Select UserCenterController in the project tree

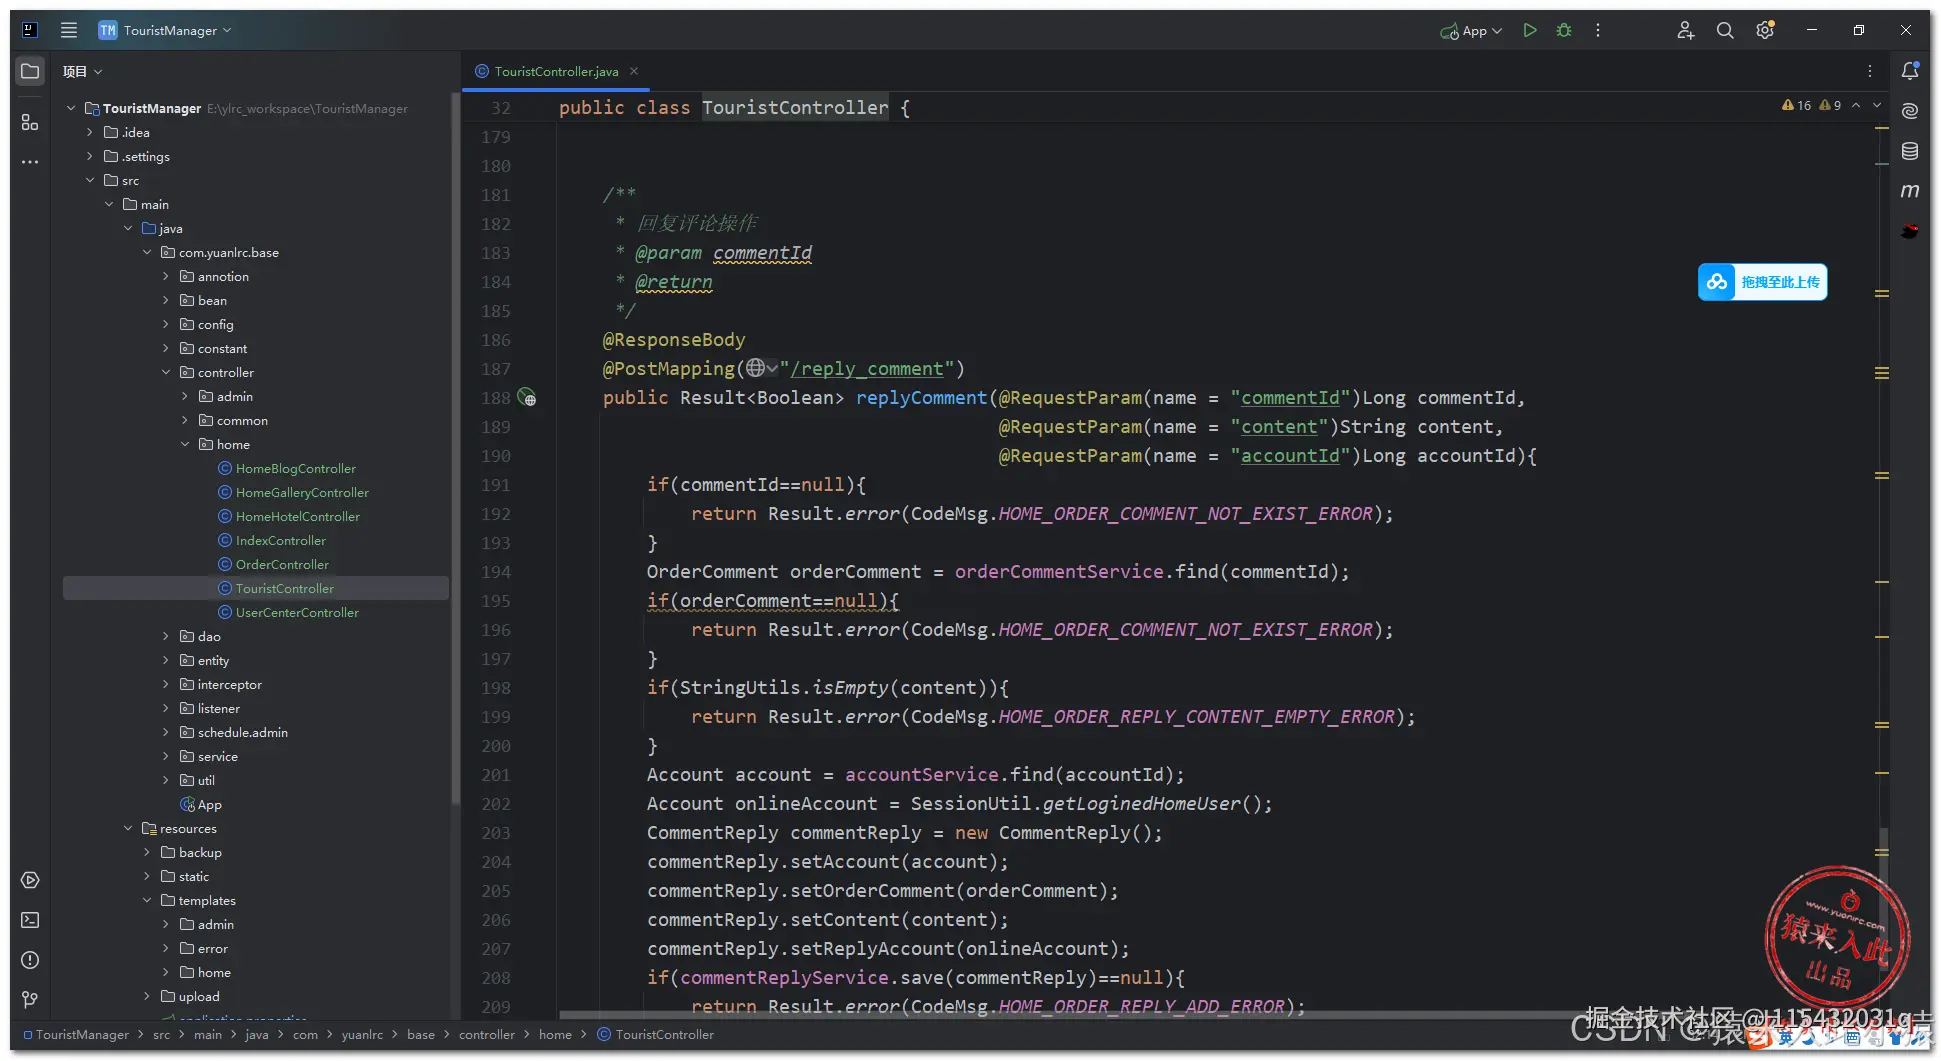click(x=297, y=612)
